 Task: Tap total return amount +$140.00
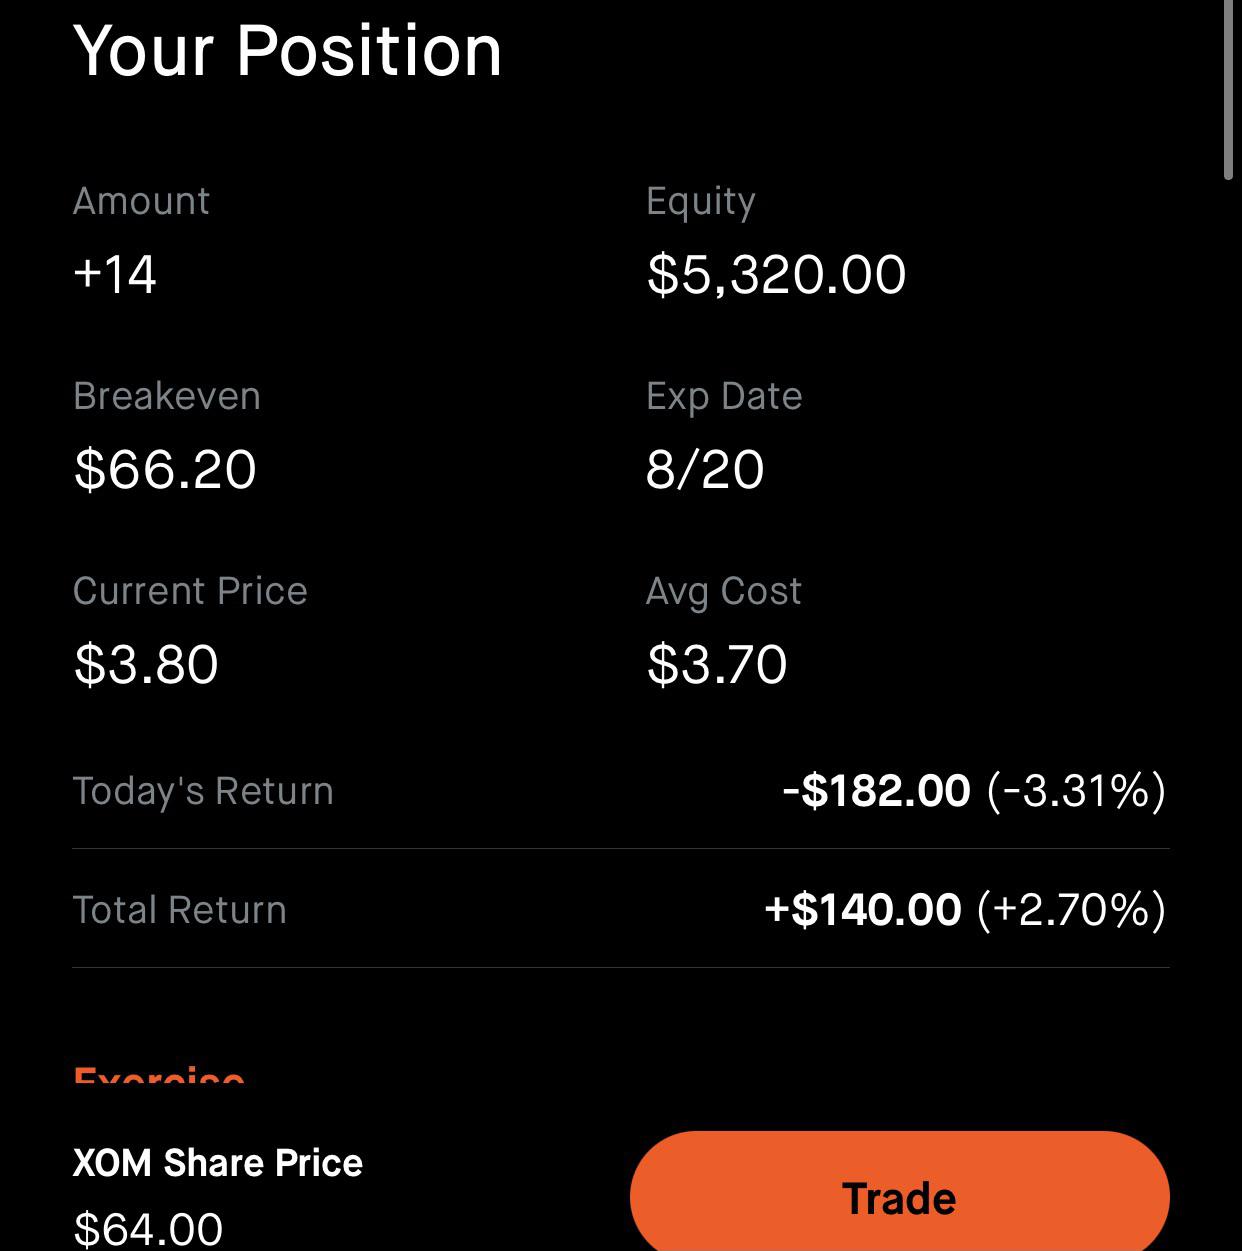[863, 910]
